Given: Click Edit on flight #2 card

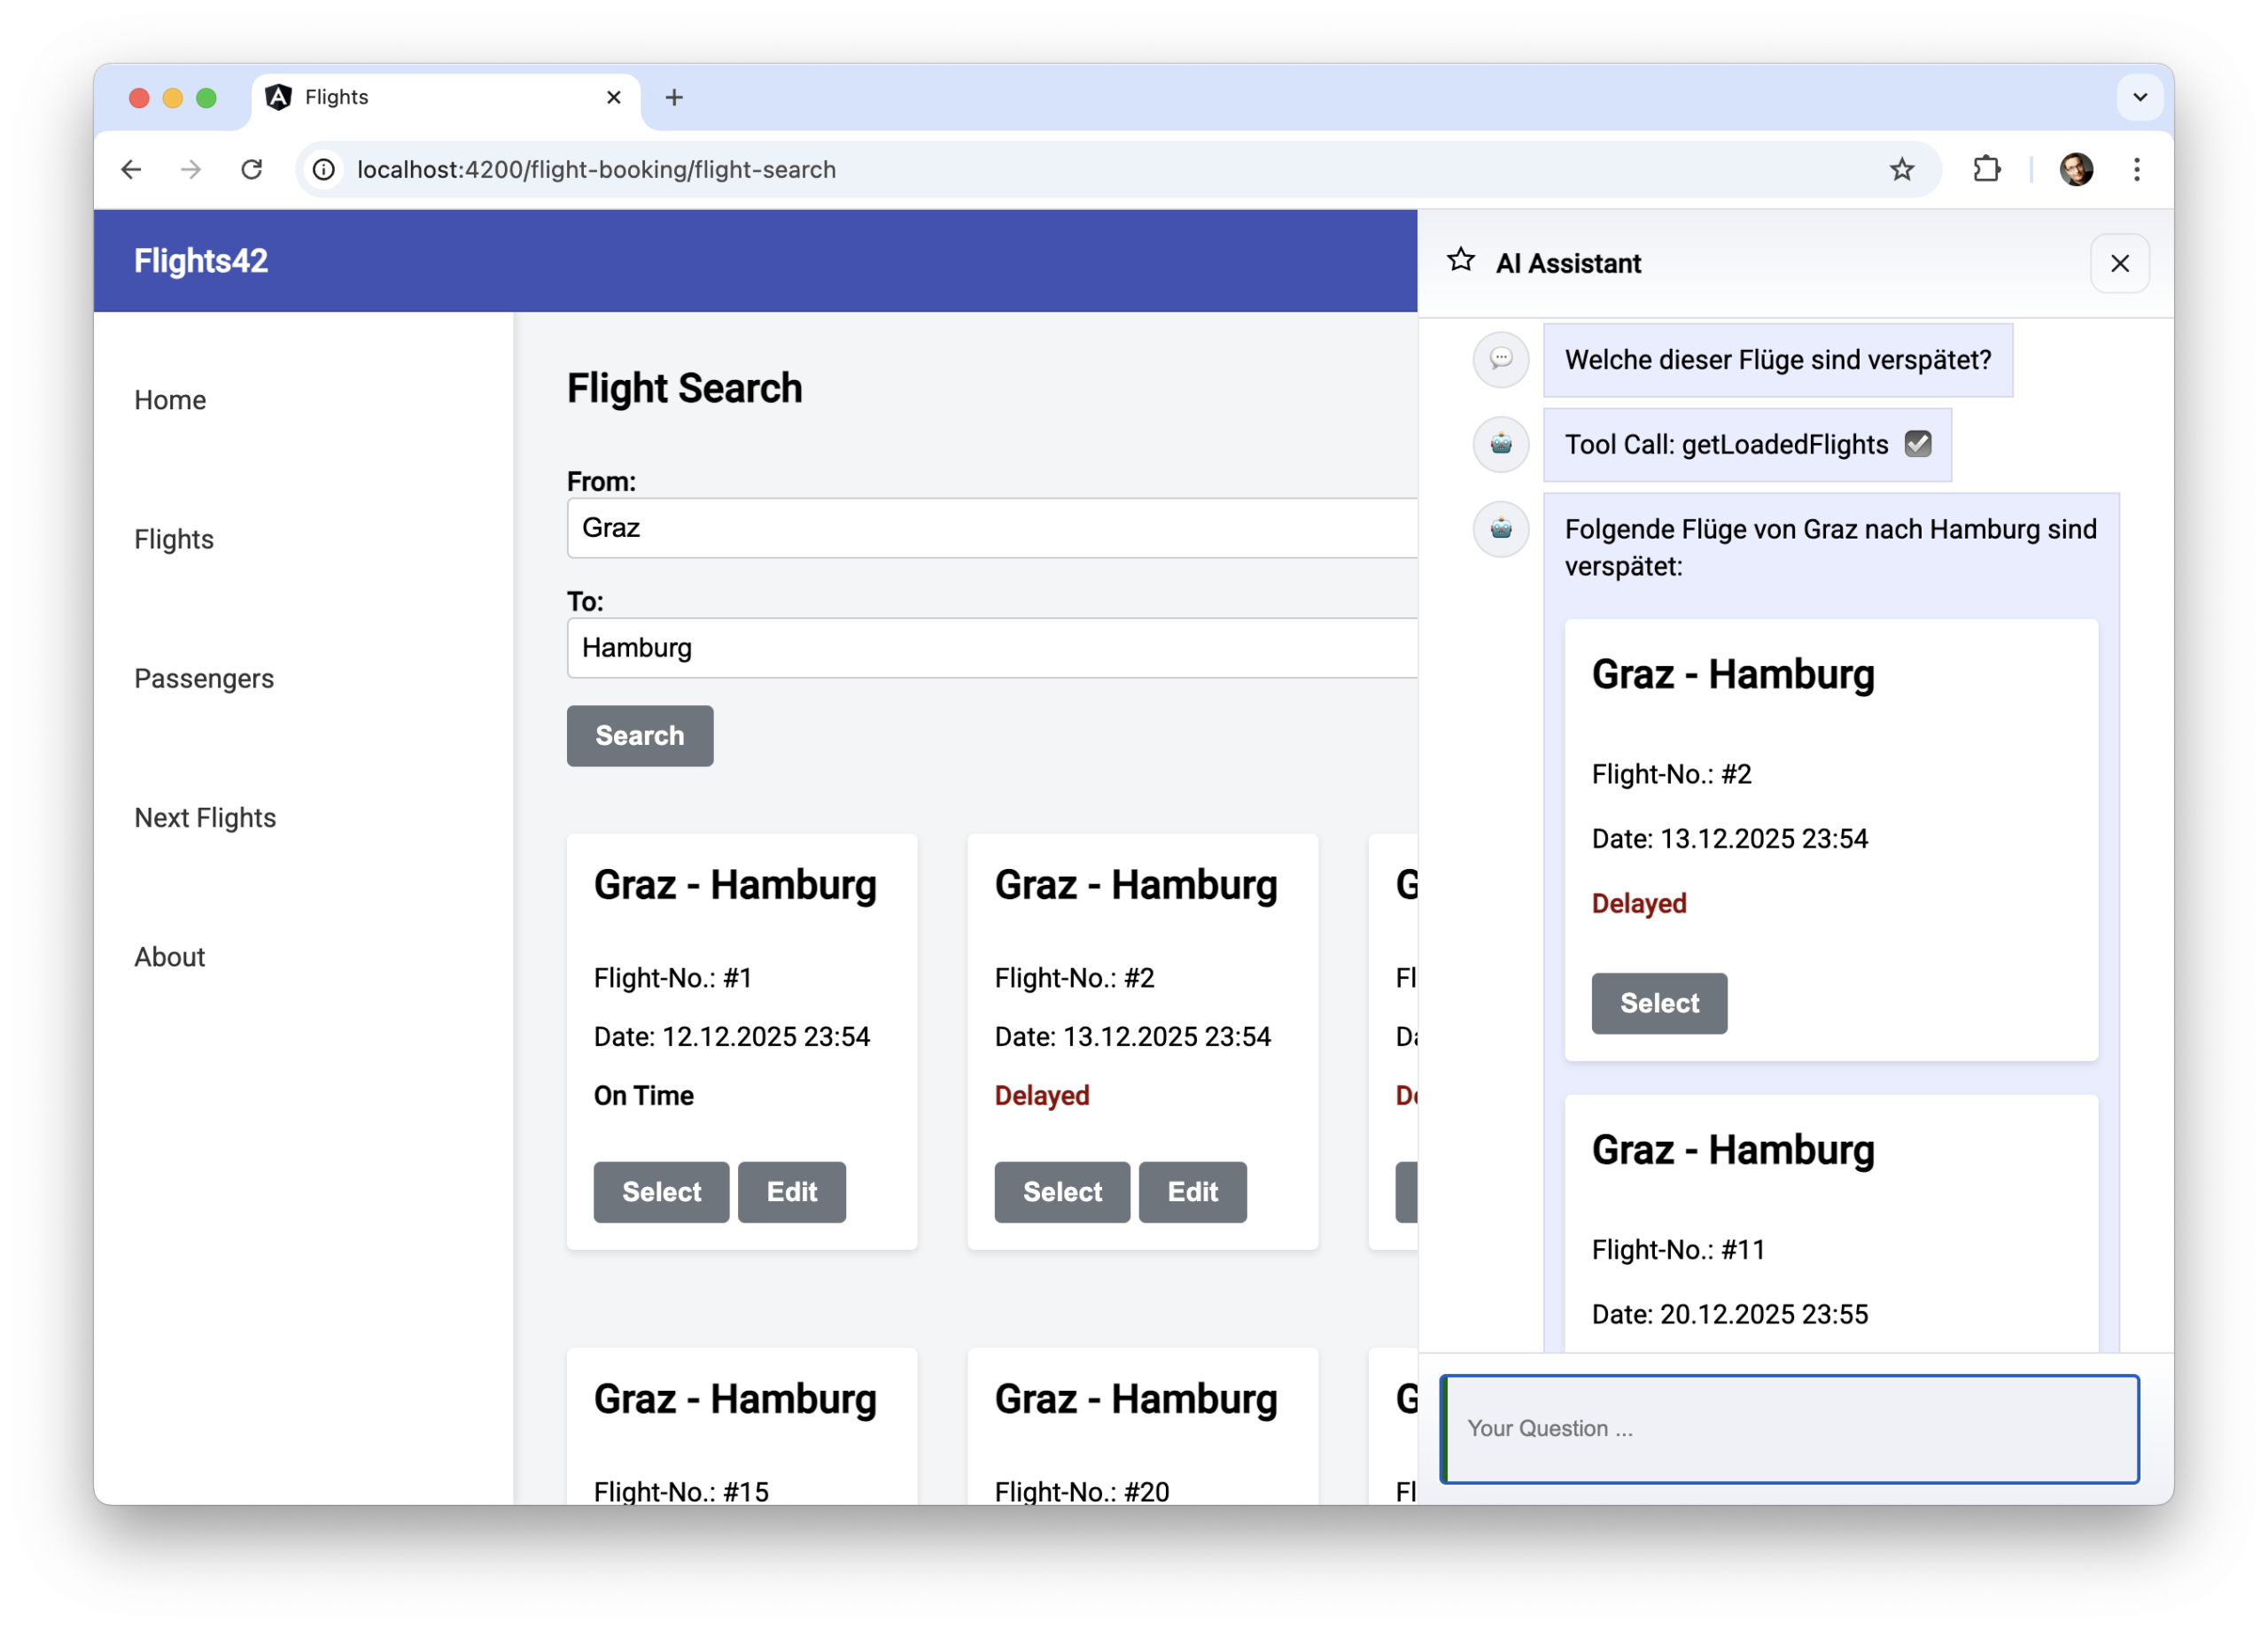Looking at the screenshot, I should 1192,1192.
